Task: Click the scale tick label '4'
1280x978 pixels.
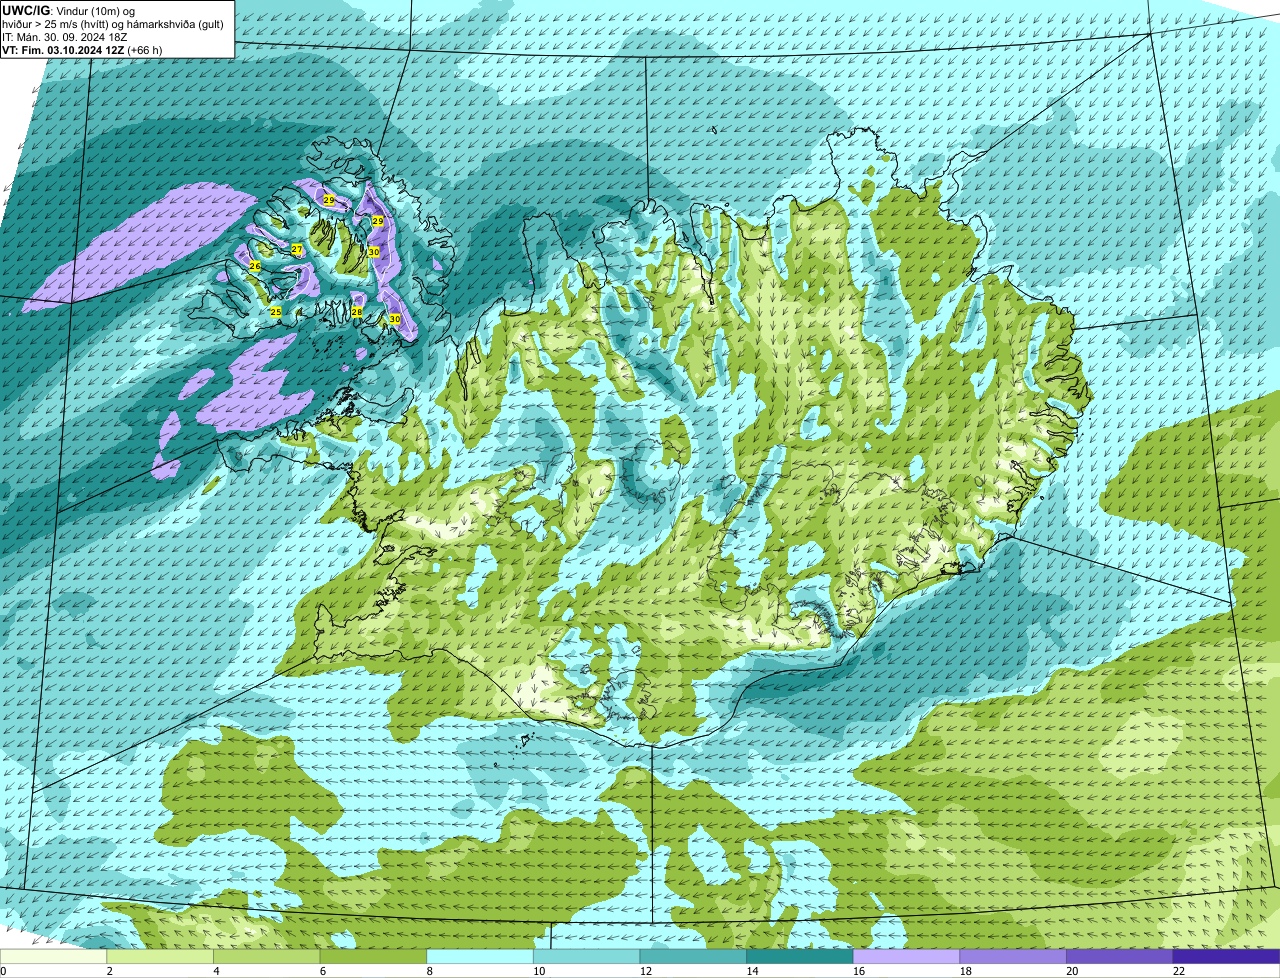Action: coord(216,971)
